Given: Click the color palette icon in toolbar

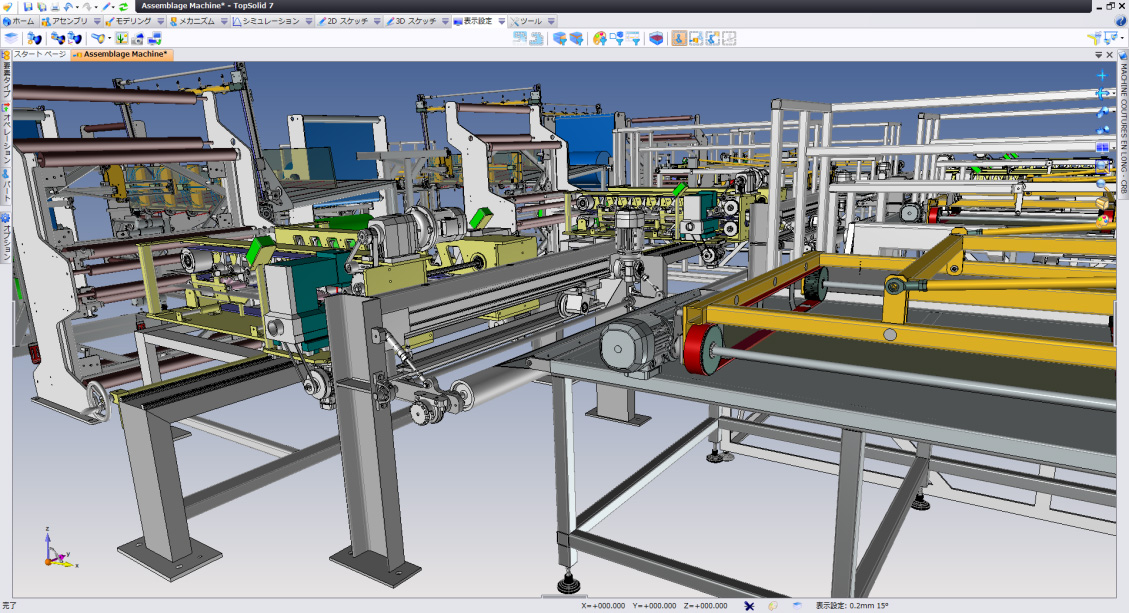Looking at the screenshot, I should pos(599,38).
